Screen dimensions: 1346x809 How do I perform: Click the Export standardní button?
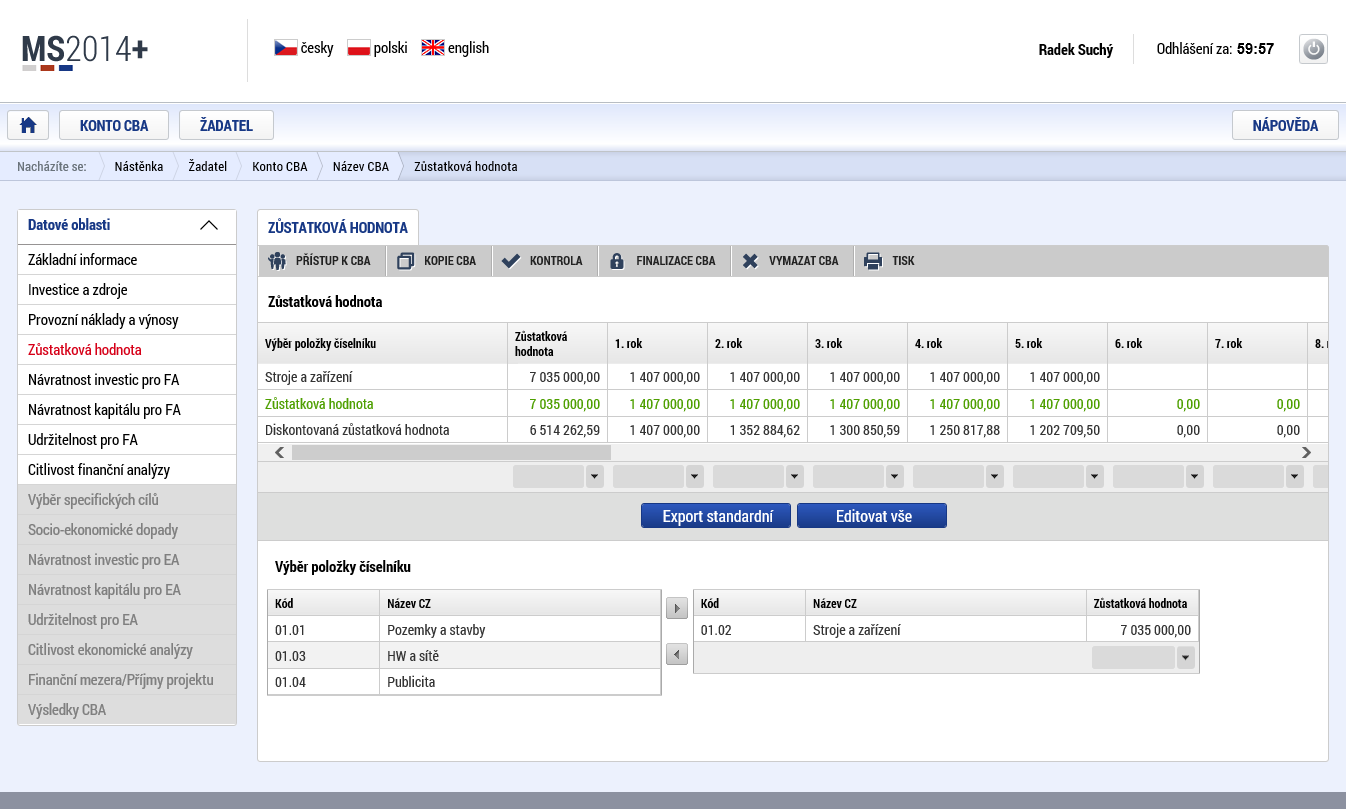pyautogui.click(x=716, y=516)
